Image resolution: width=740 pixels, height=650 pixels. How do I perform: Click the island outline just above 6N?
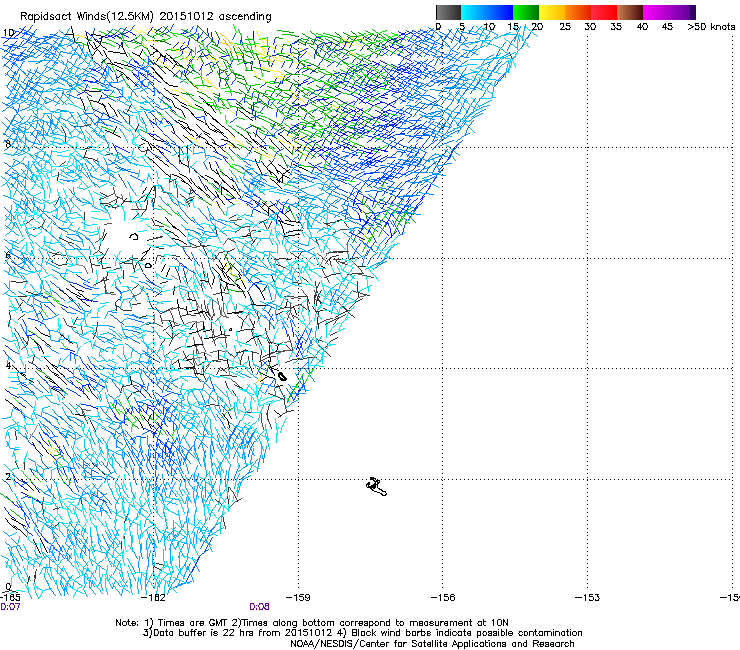pos(134,236)
